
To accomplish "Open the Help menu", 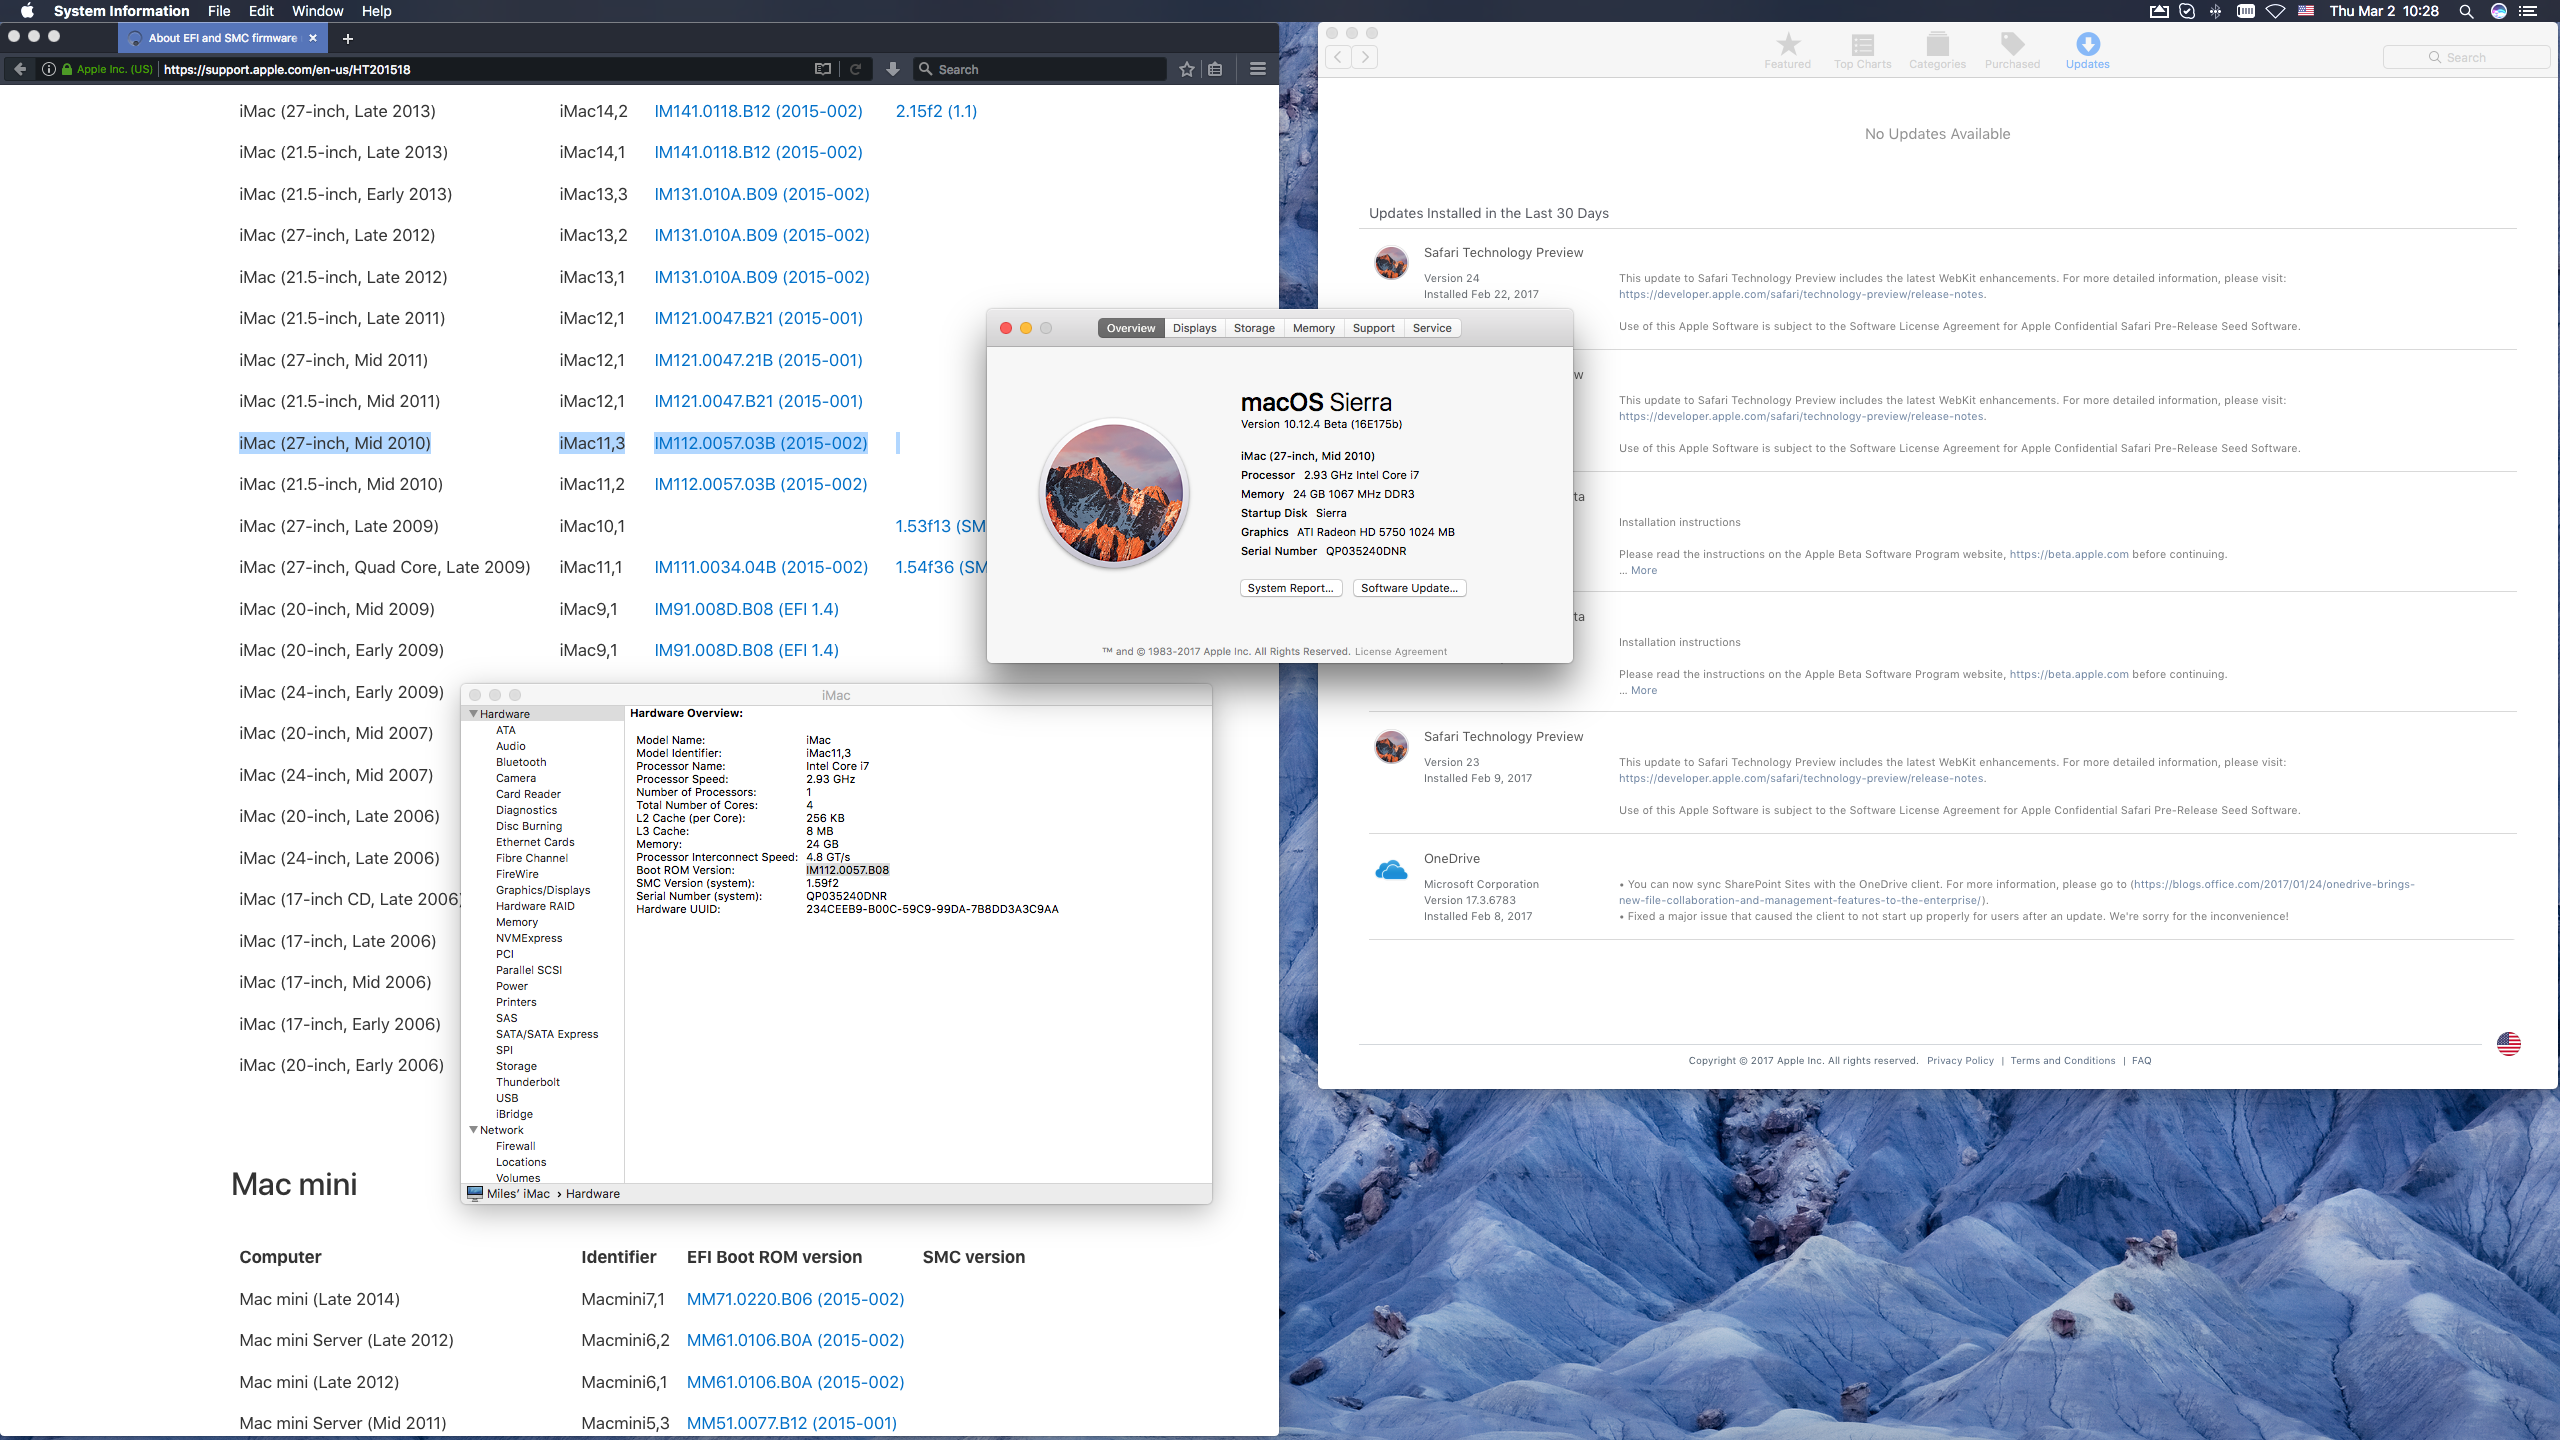I will [376, 11].
